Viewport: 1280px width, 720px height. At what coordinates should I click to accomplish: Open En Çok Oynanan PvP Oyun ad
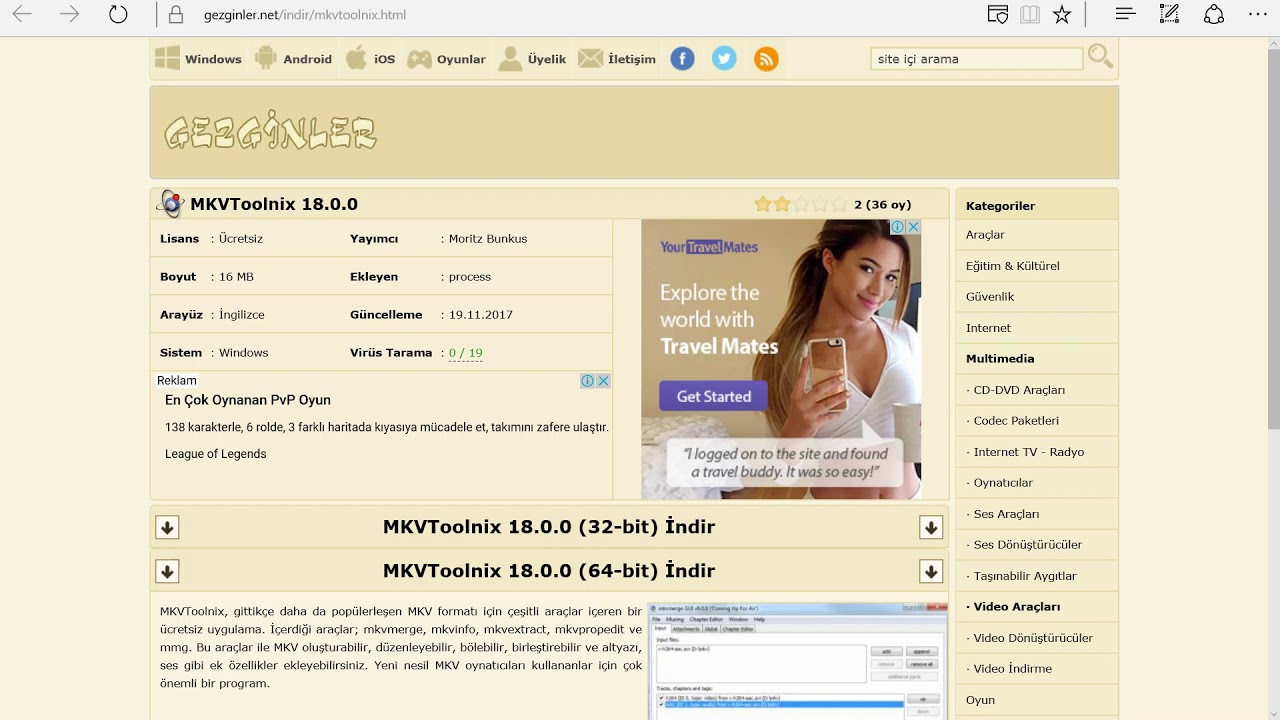click(248, 400)
